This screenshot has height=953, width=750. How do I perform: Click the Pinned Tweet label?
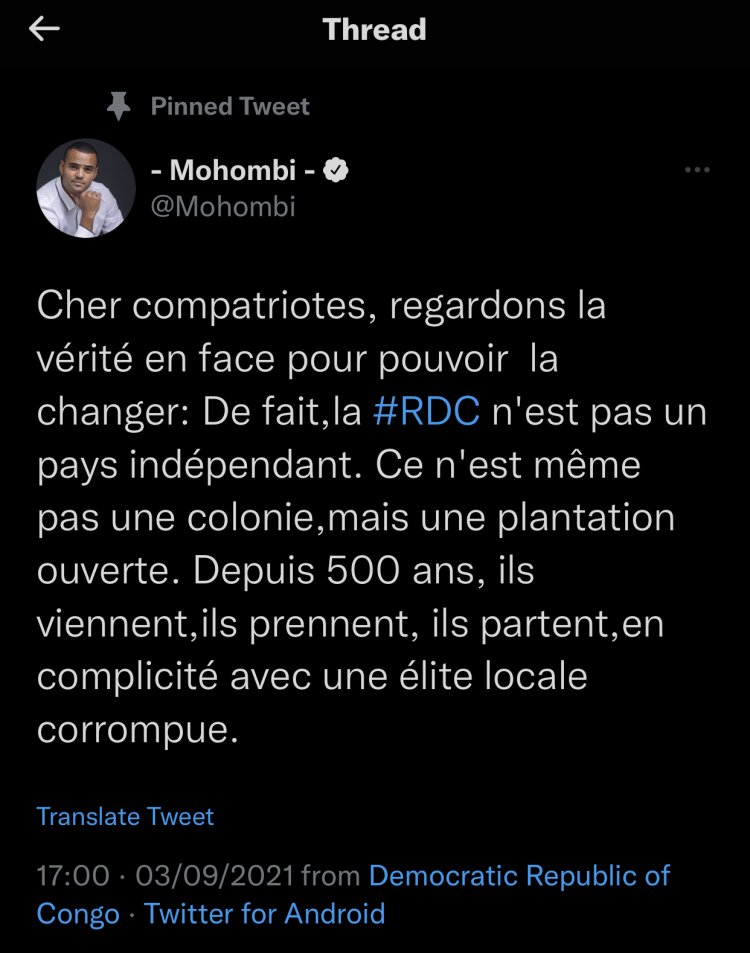[230, 107]
